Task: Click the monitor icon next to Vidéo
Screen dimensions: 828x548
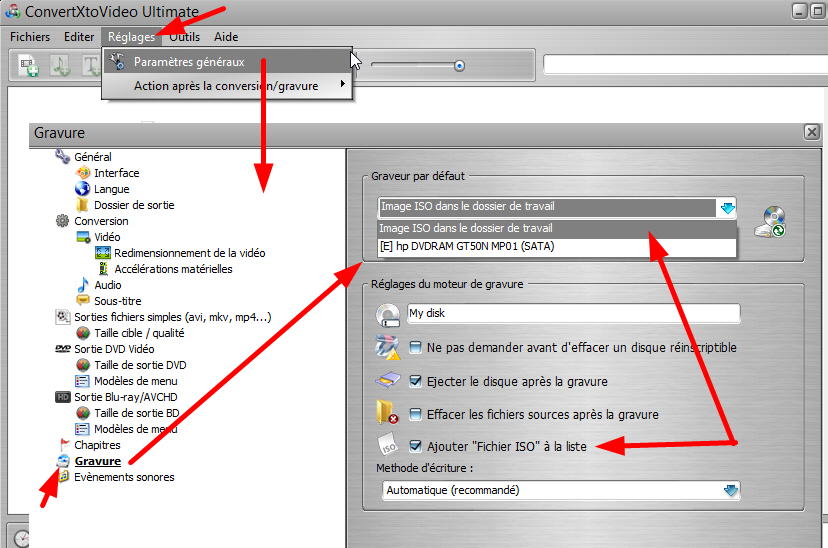Action: [83, 237]
